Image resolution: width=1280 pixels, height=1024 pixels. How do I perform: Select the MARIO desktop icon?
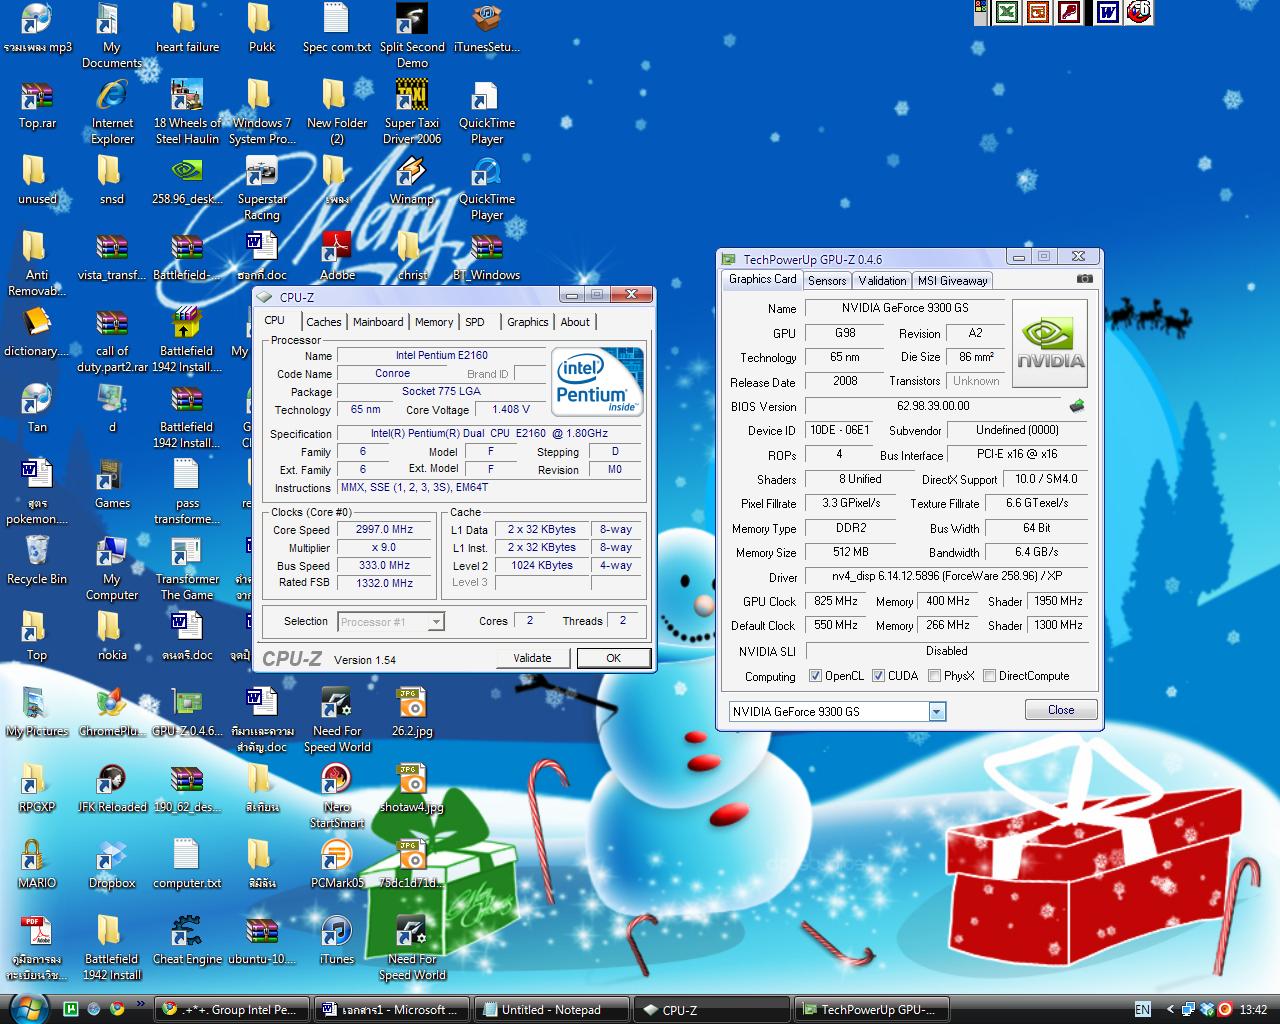tap(37, 864)
